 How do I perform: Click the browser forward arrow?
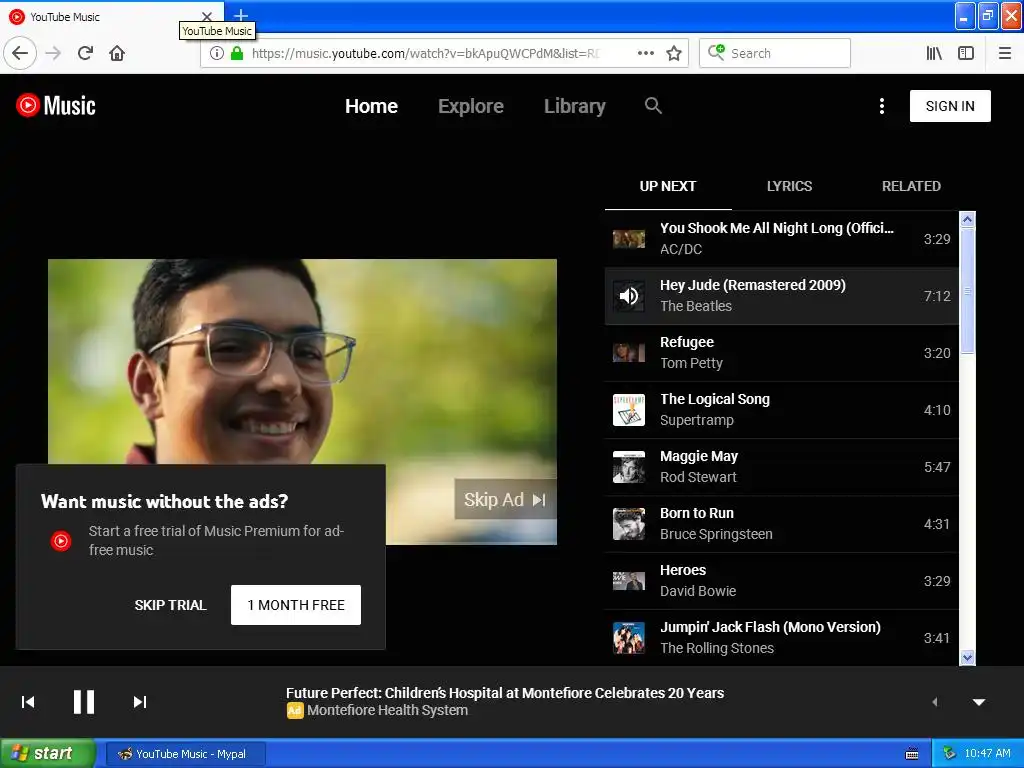point(53,53)
